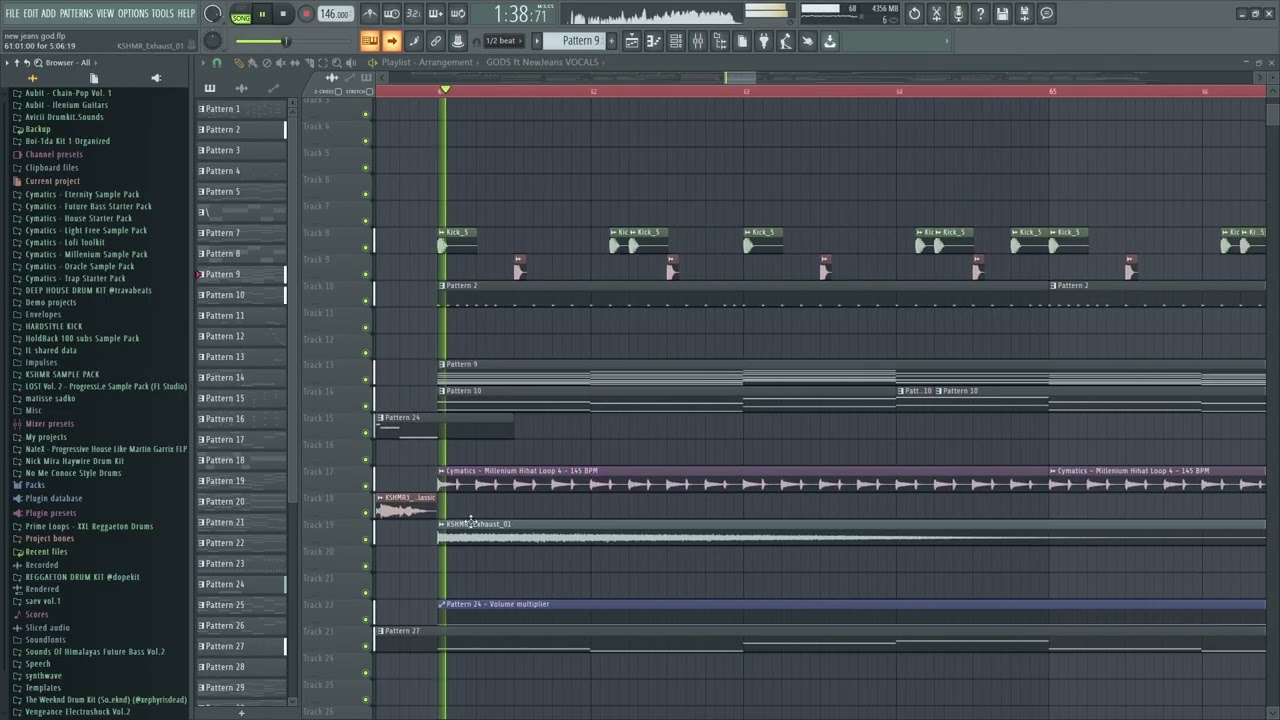The width and height of the screenshot is (1280, 720).
Task: Click the Cymatics Millenium Hihat Loop clip title
Action: point(522,470)
